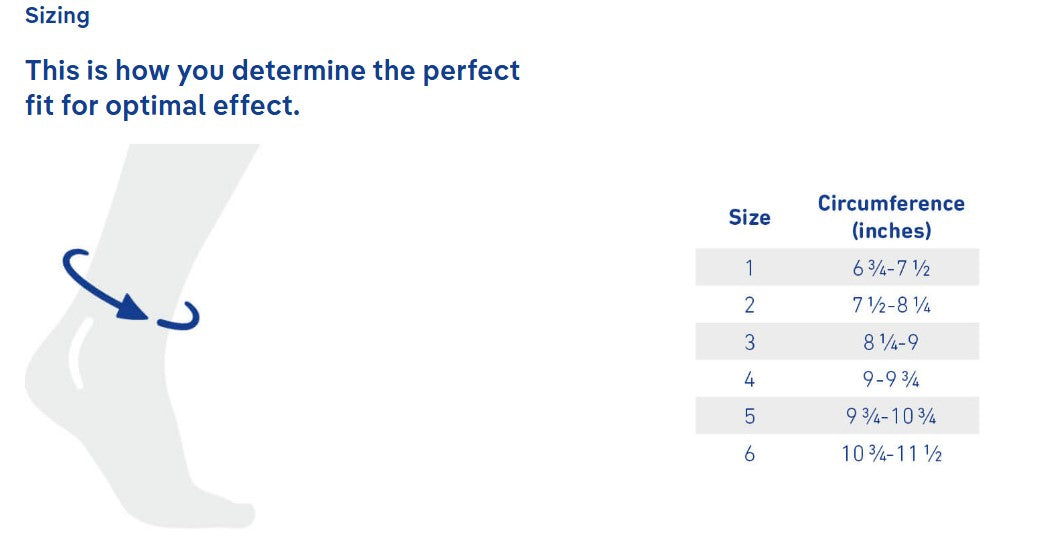This screenshot has width=1042, height=536.
Task: Select size 6 in the table
Action: [x=749, y=453]
